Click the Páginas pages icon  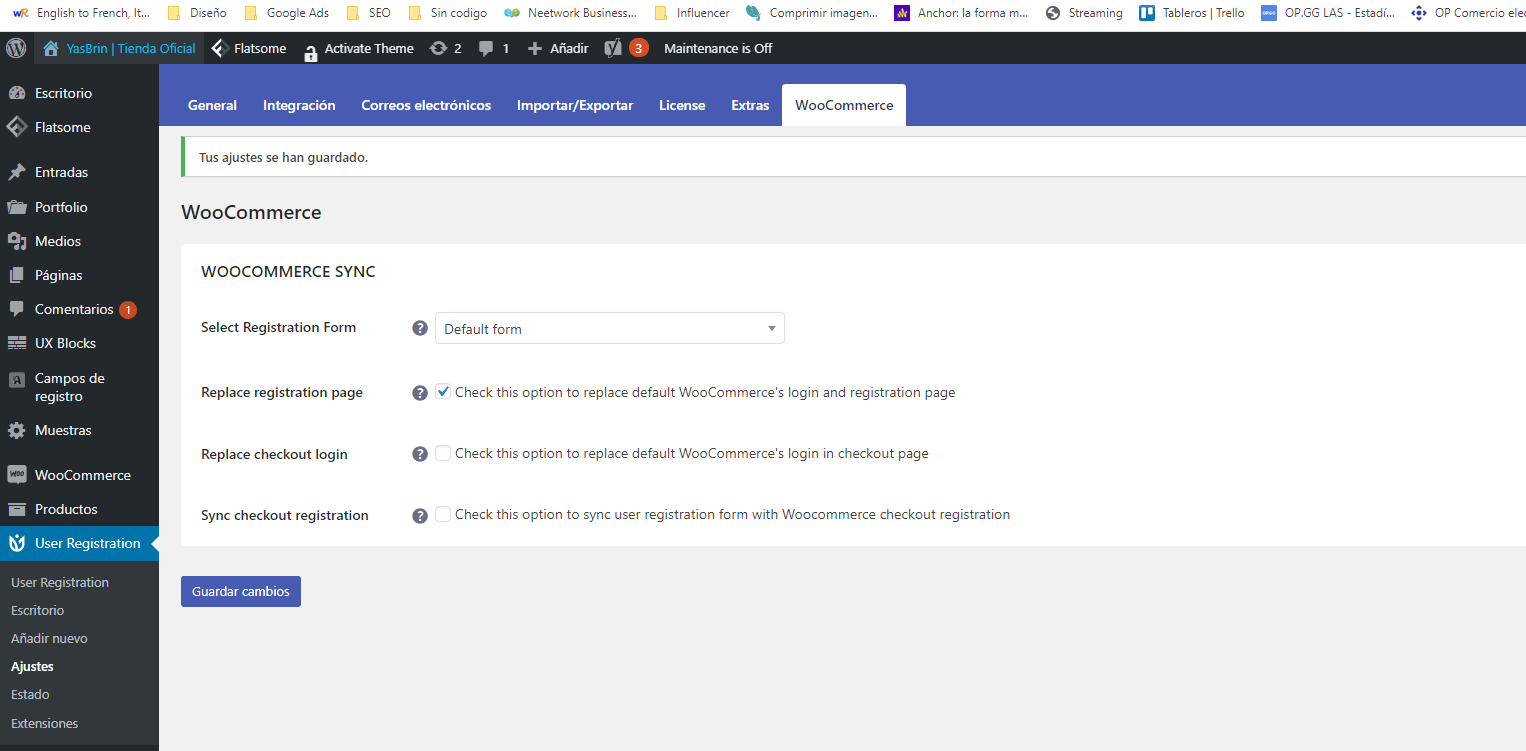17,275
